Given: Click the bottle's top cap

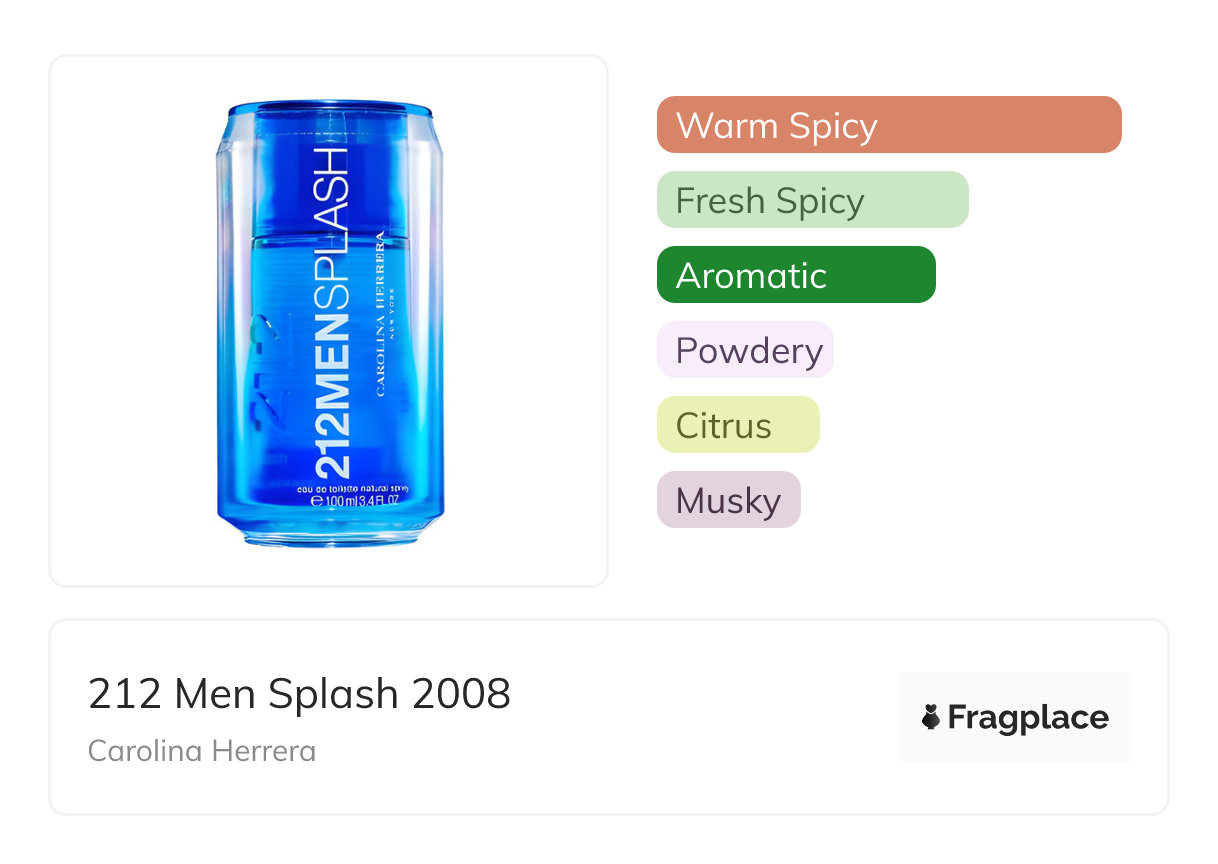Looking at the screenshot, I should tap(329, 112).
